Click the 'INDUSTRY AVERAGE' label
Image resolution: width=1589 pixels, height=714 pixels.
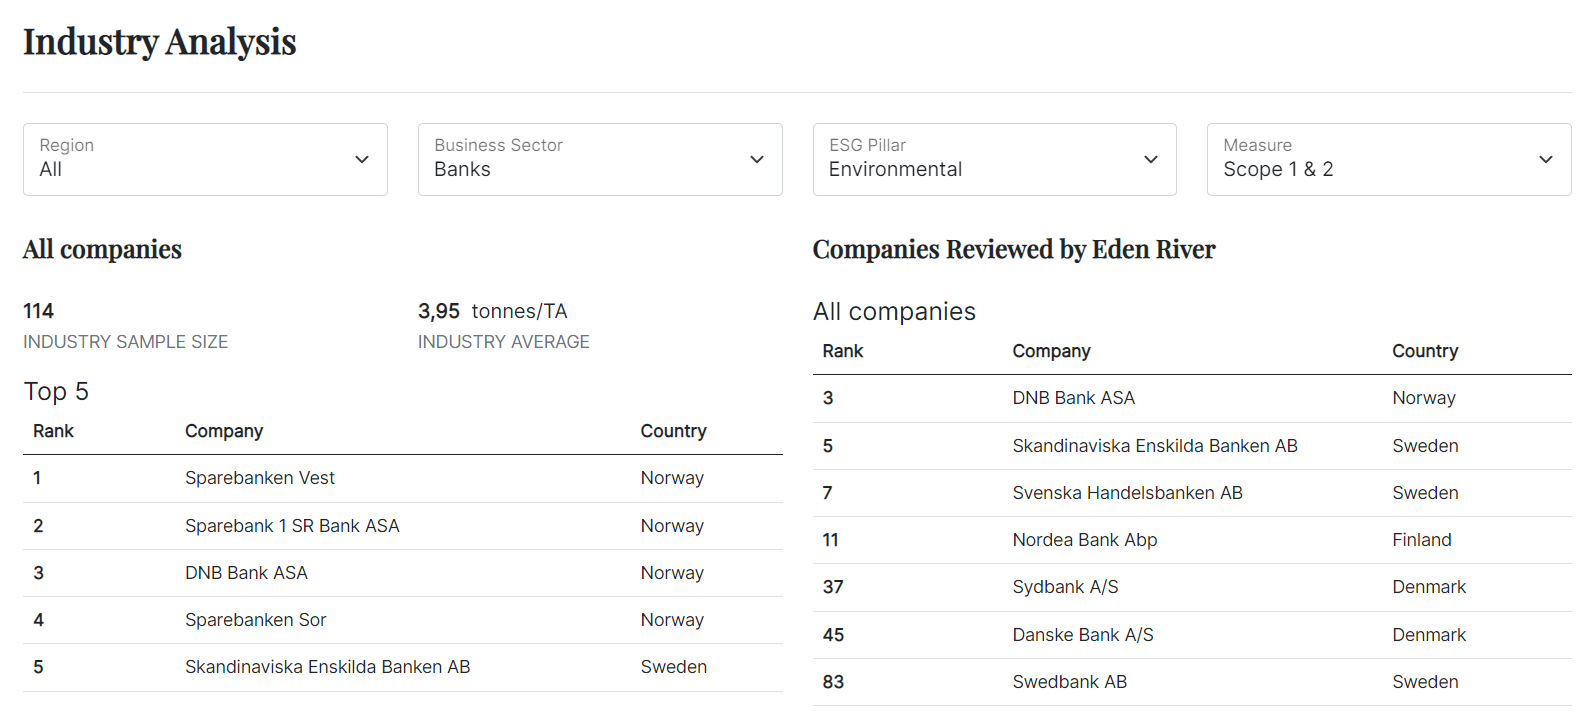click(503, 342)
